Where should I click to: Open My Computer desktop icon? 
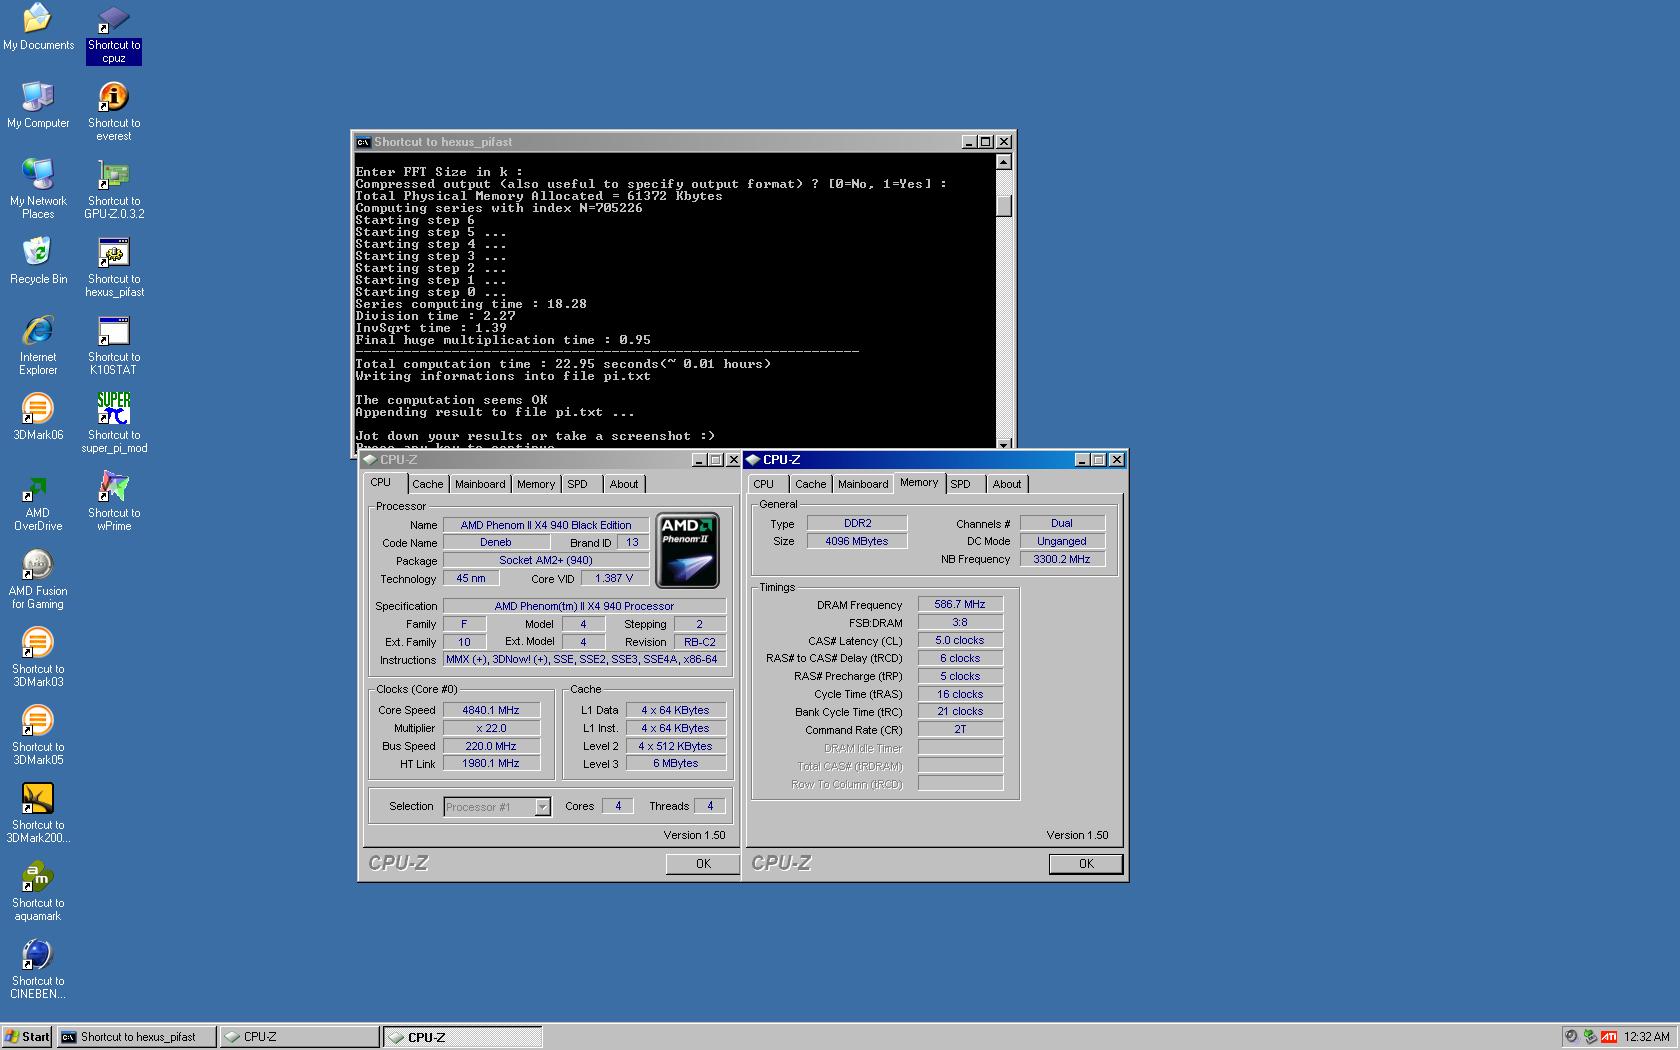pos(38,106)
